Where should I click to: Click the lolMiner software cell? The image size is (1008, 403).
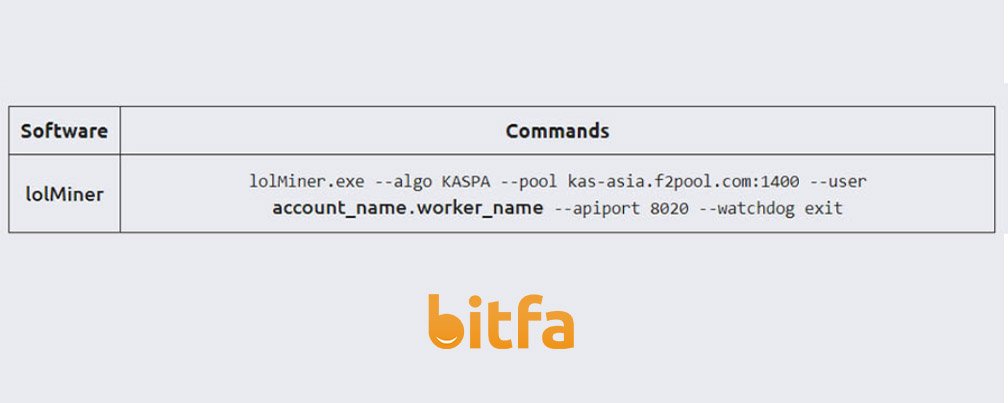(64, 193)
